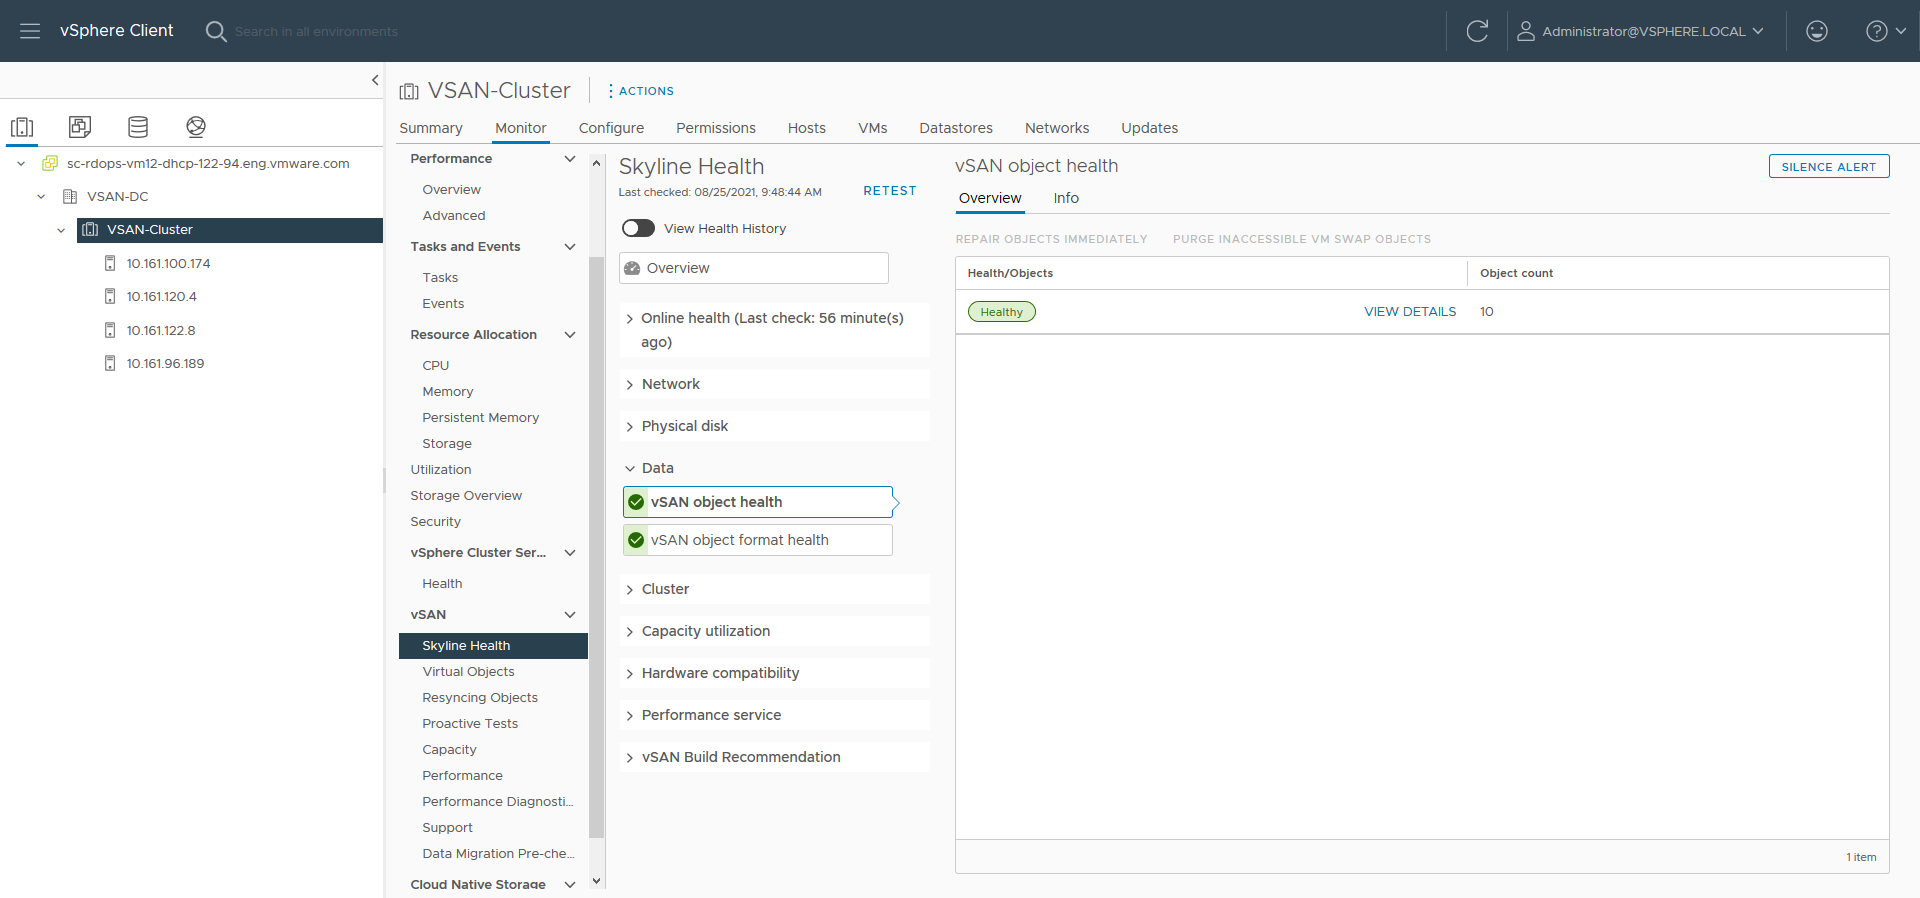Click PURGE INACCESSIBLE VM SWAP OBJECTS
This screenshot has width=1920, height=898.
(1302, 239)
